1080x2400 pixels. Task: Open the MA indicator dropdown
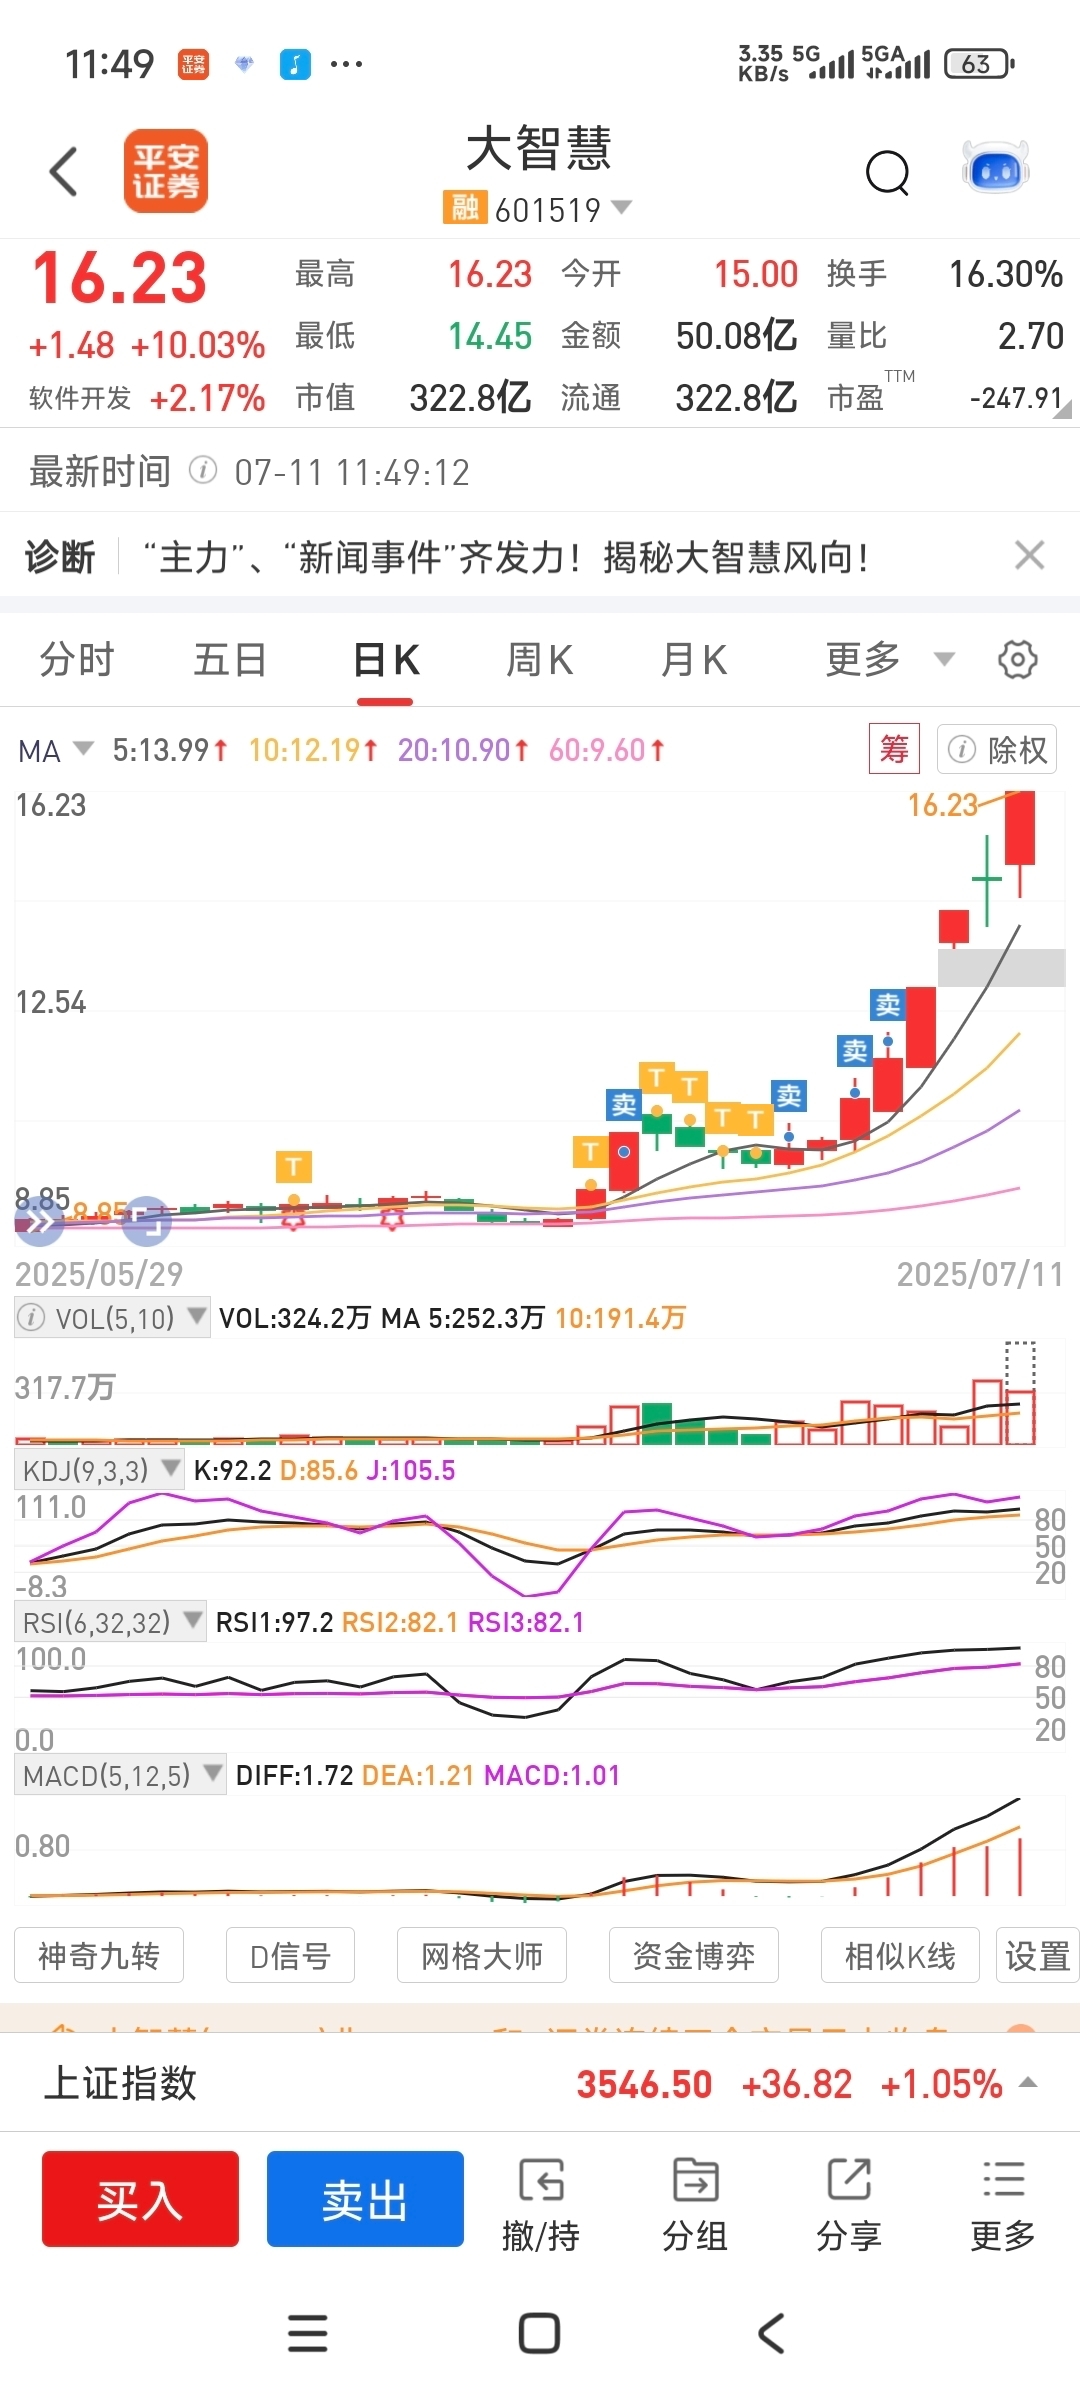click(x=56, y=750)
